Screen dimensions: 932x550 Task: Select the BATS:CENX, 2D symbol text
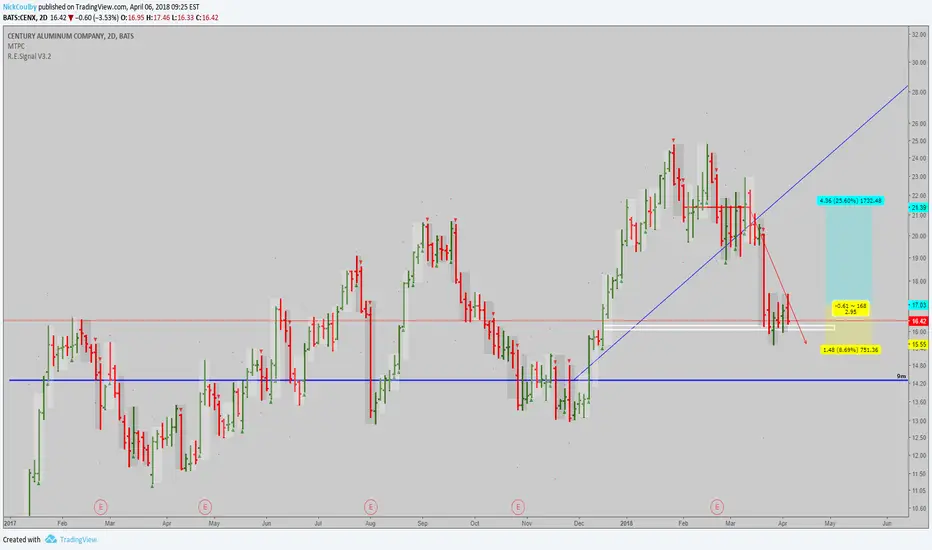pyautogui.click(x=25, y=18)
